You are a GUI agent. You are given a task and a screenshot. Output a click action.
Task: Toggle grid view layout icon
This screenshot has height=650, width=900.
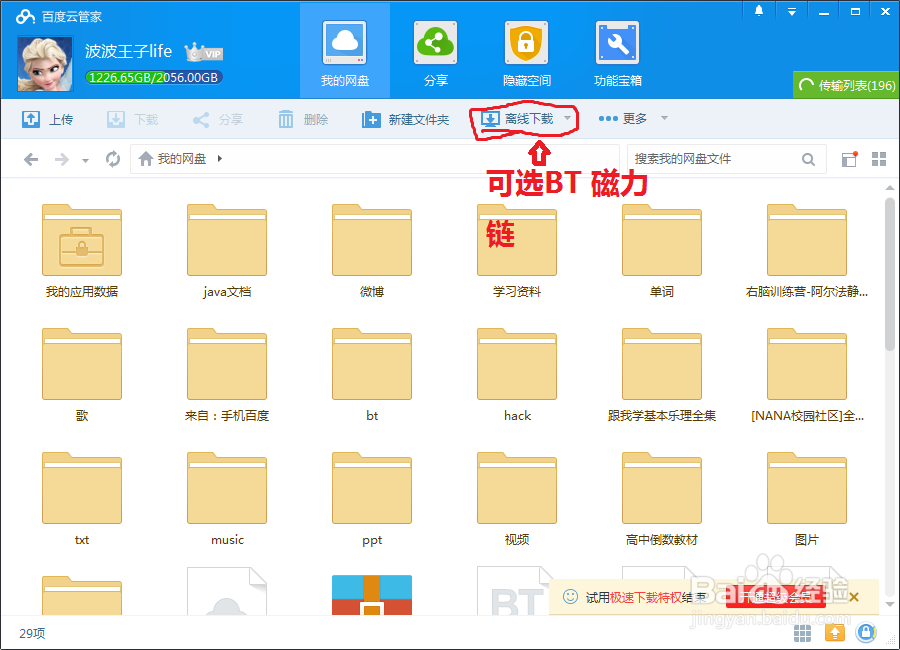coord(879,159)
